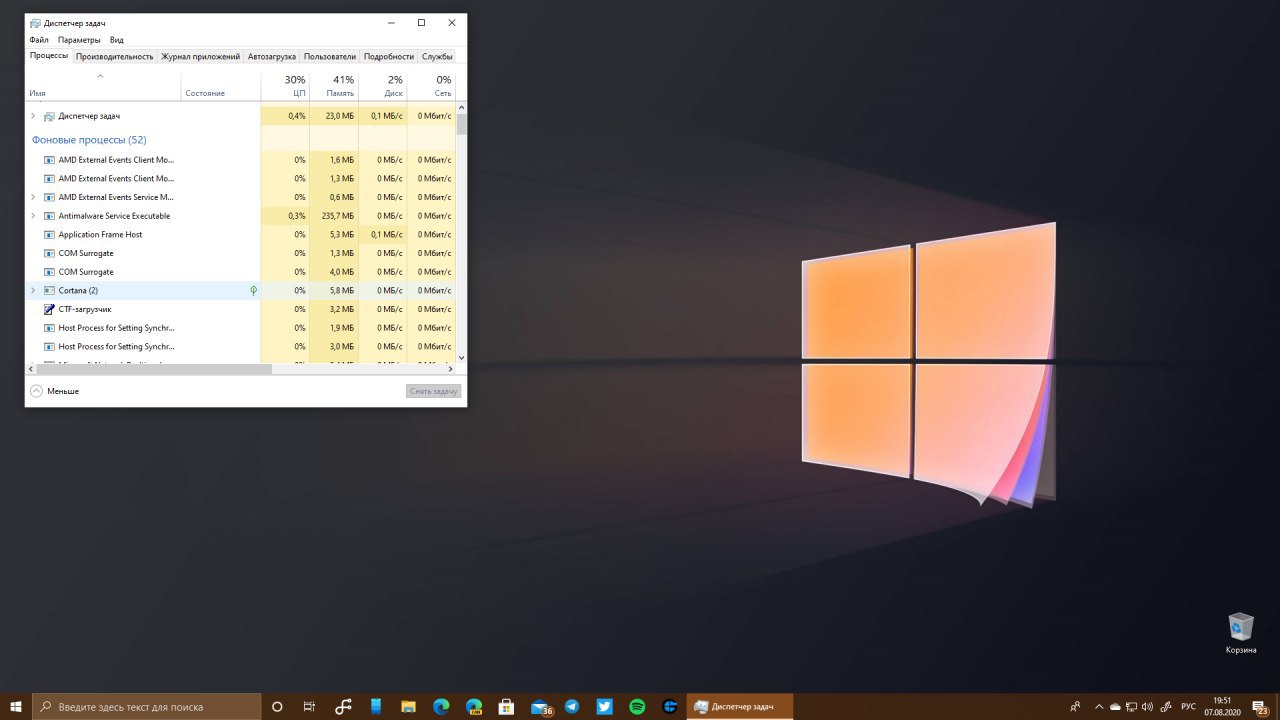Screen dimensions: 1280x720
Task: Click the Диспетчер задач taskbar button
Action: (x=740, y=706)
